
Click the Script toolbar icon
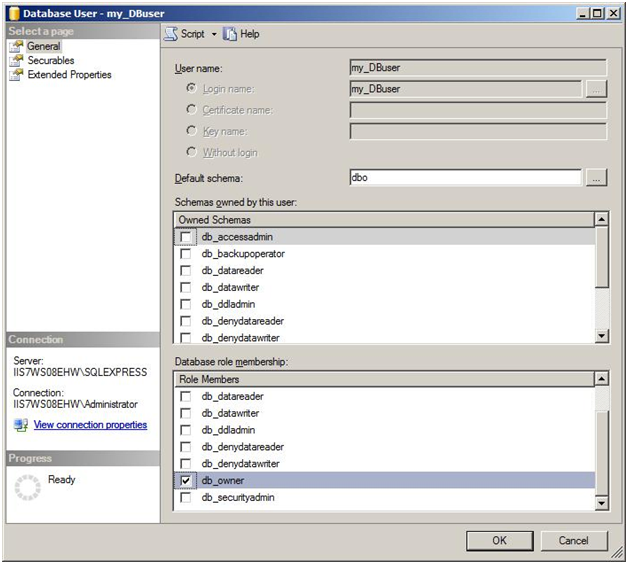click(171, 34)
